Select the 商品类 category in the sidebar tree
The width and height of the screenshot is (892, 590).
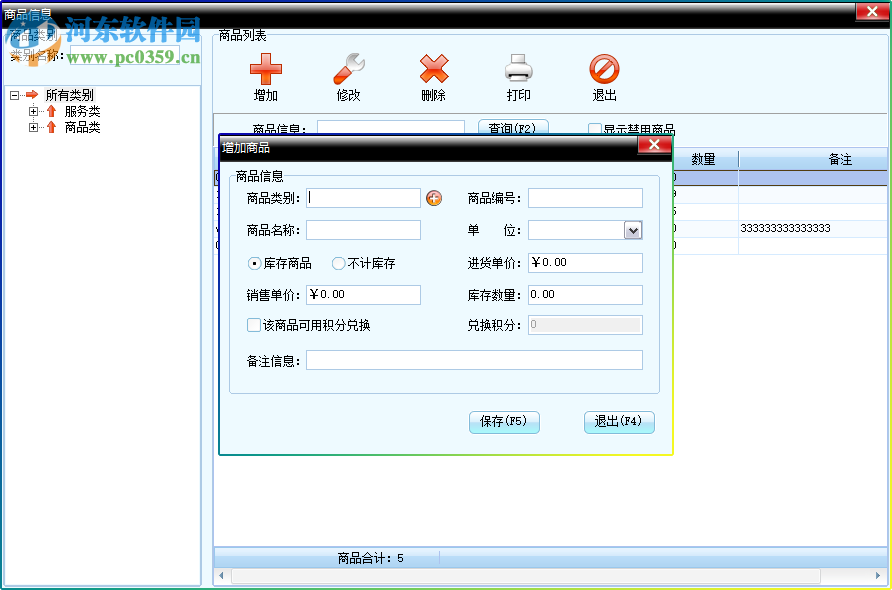point(84,127)
